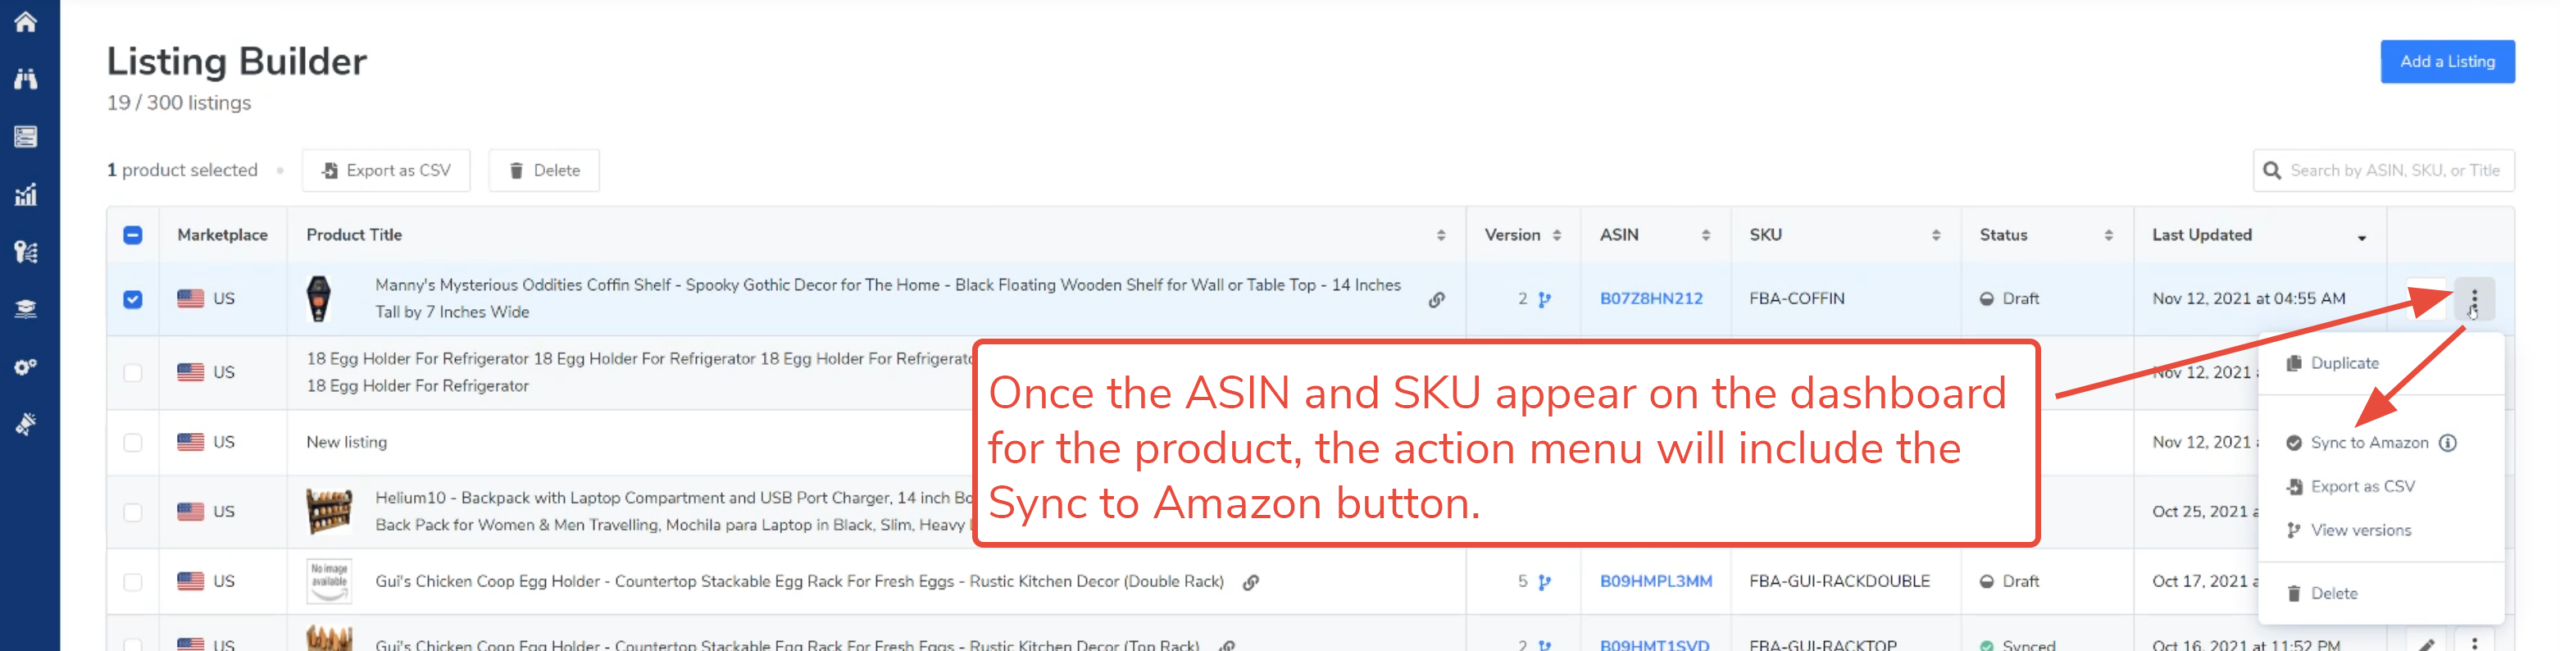Open ASIN link B07Z8HN212

(x=1650, y=299)
